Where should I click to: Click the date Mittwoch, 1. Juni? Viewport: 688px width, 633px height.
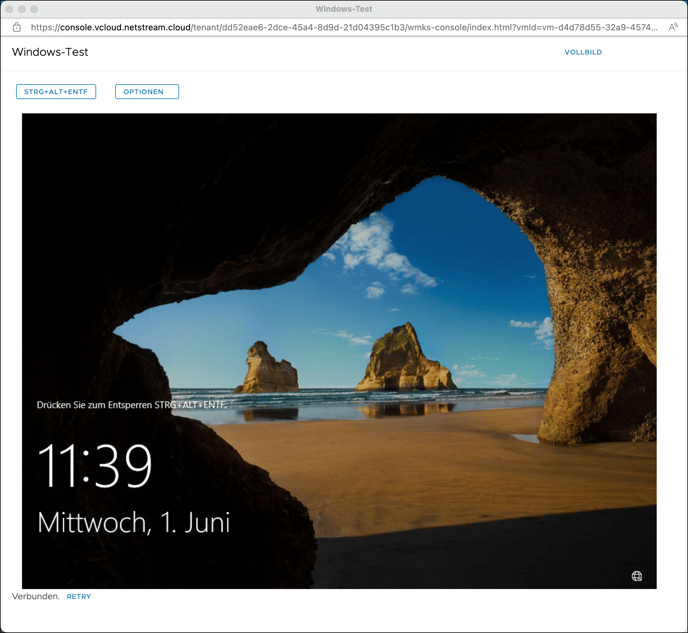(134, 522)
